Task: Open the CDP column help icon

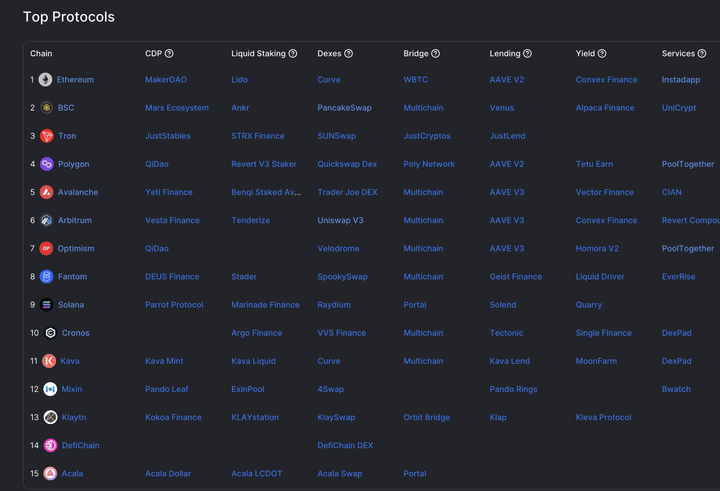Action: pyautogui.click(x=169, y=53)
